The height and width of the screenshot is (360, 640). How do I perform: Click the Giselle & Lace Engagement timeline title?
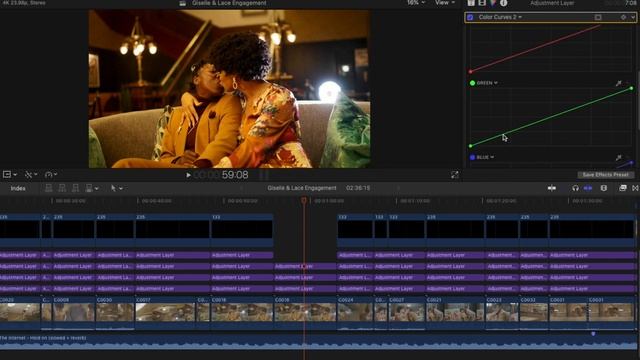(x=302, y=188)
